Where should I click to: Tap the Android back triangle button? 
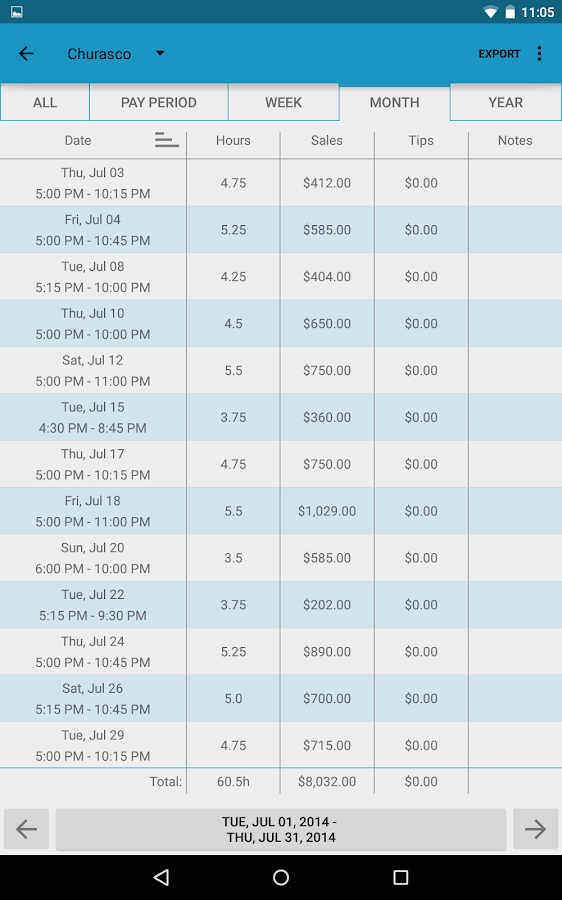pos(161,877)
